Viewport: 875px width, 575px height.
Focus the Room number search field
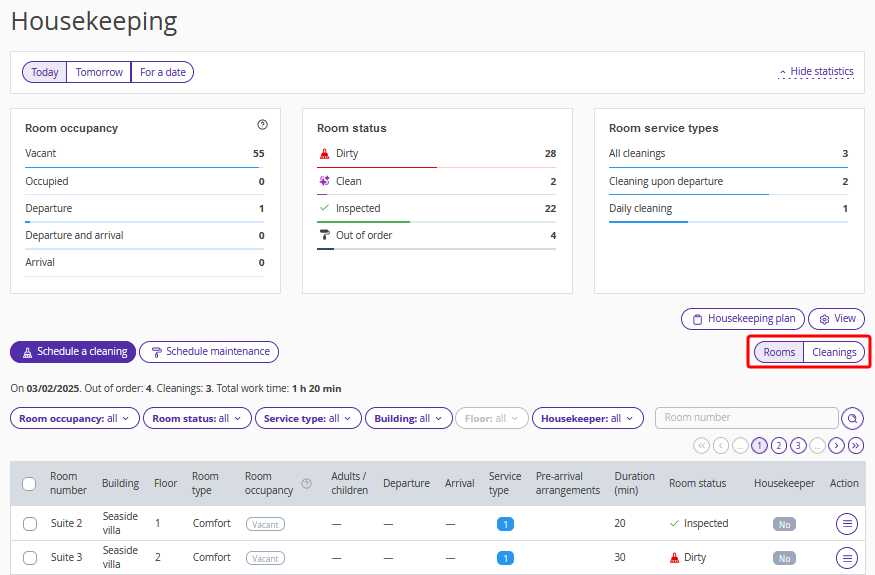[x=746, y=418]
